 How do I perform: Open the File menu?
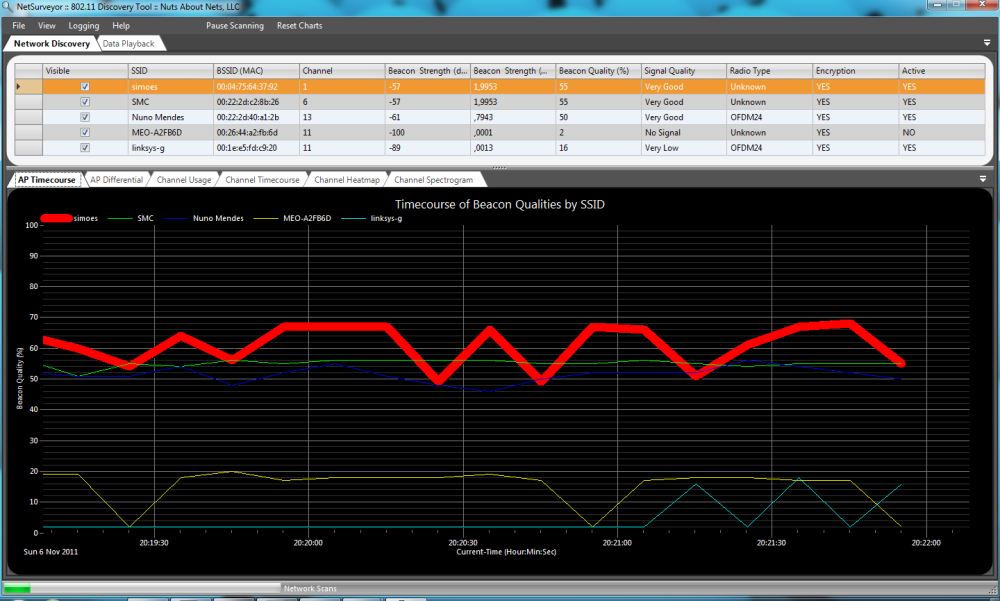(18, 26)
